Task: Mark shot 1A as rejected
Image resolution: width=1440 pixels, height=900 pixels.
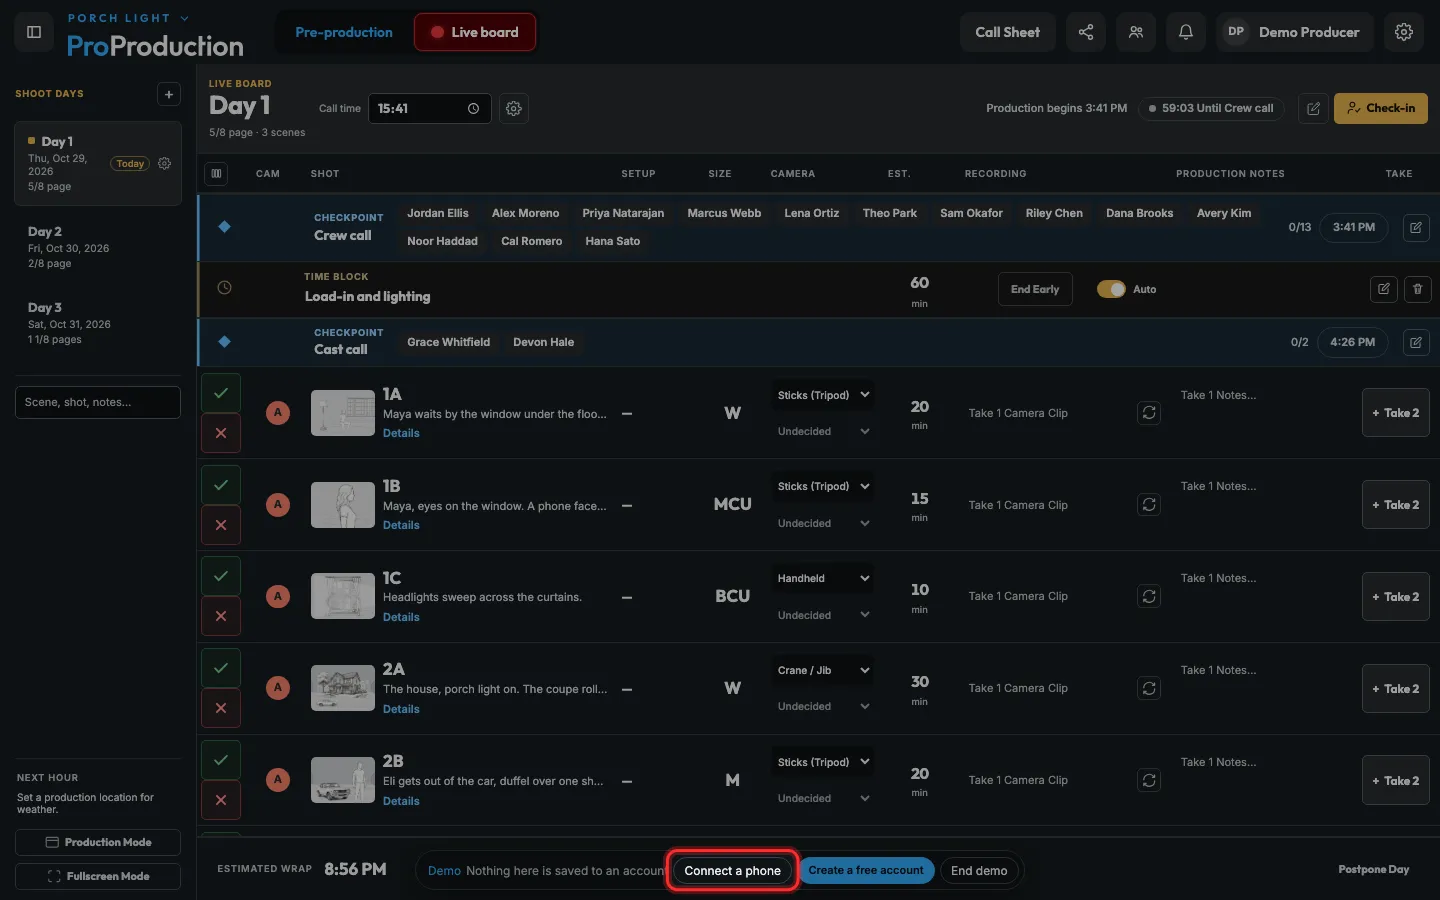Action: point(221,433)
